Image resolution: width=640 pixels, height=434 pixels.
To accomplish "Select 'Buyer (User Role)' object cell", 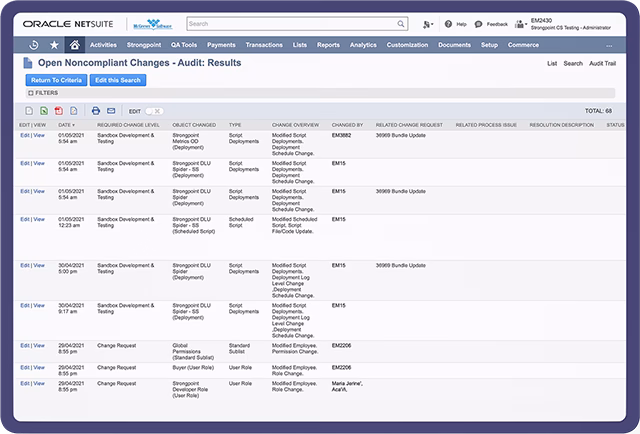I will pos(193,367).
